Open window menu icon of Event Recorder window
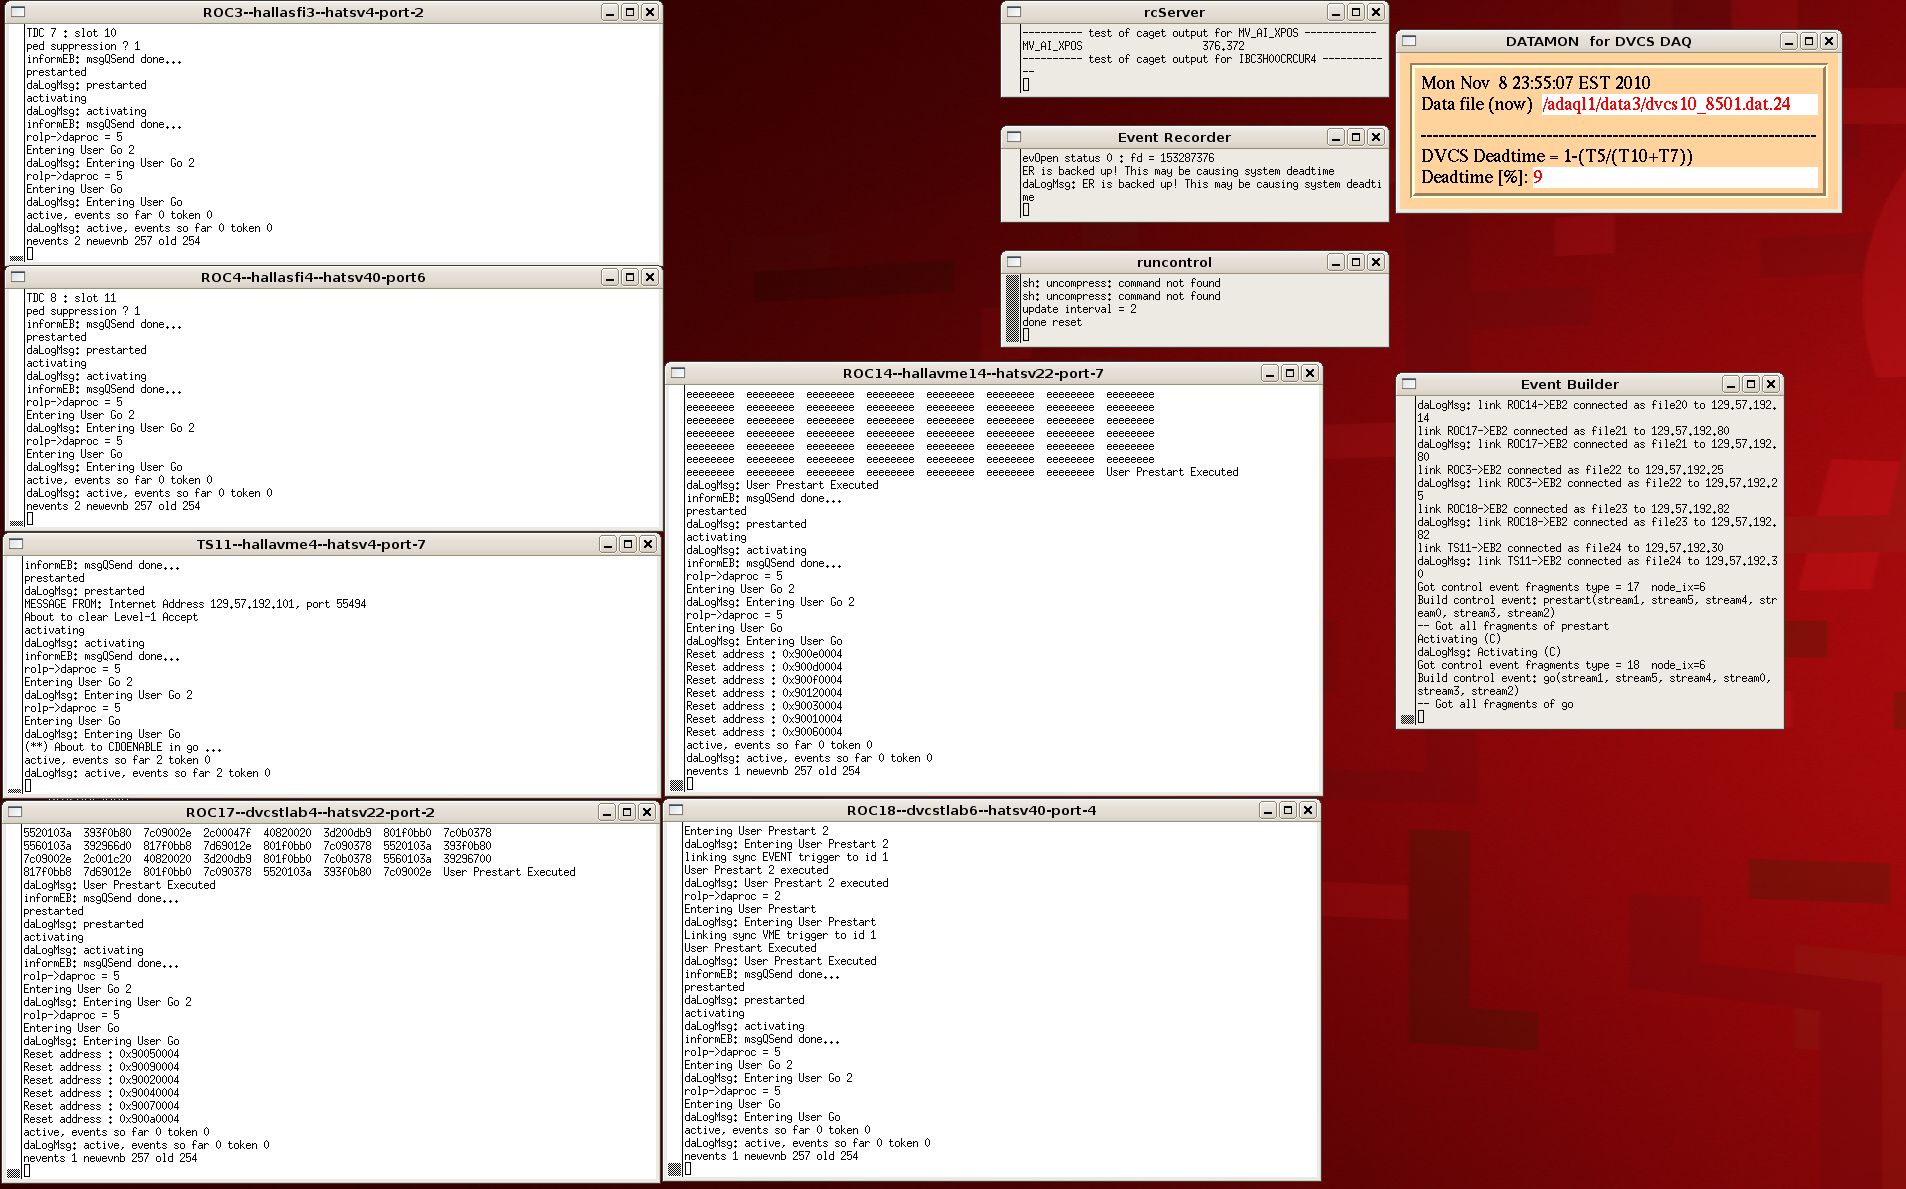This screenshot has width=1906, height=1189. [1014, 137]
